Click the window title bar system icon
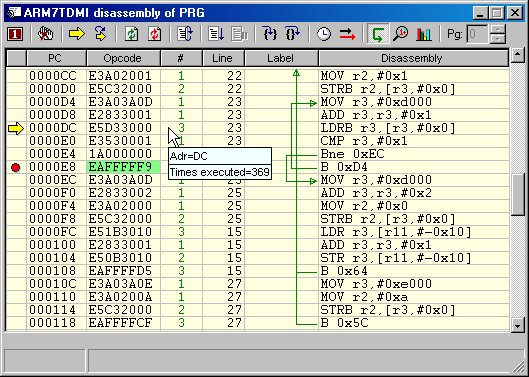Image resolution: width=529 pixels, height=377 pixels. (13, 13)
